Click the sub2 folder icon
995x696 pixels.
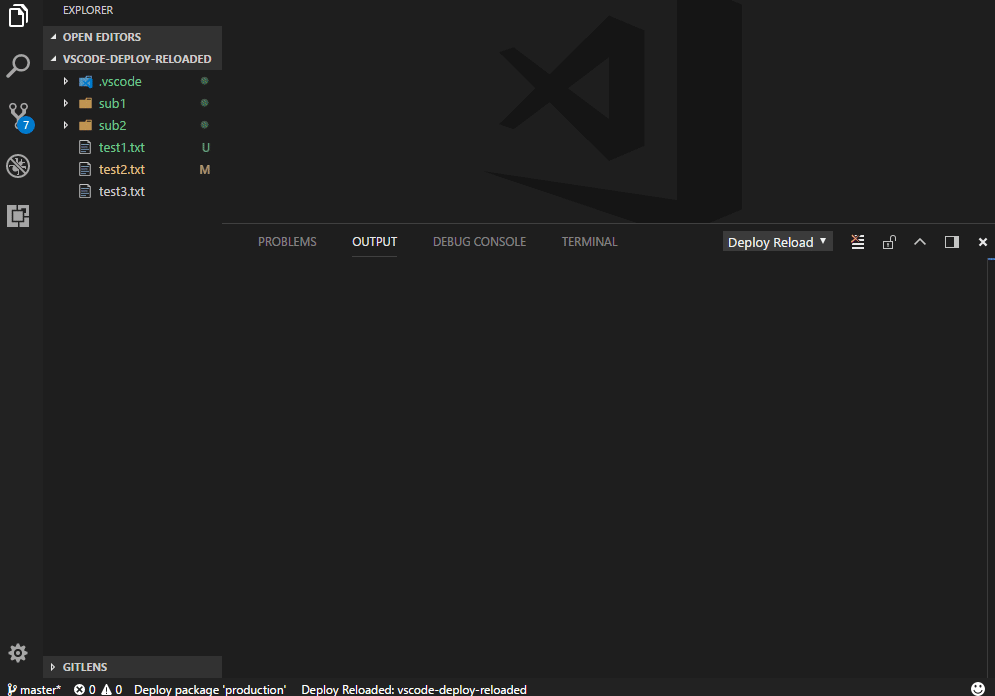(x=85, y=125)
